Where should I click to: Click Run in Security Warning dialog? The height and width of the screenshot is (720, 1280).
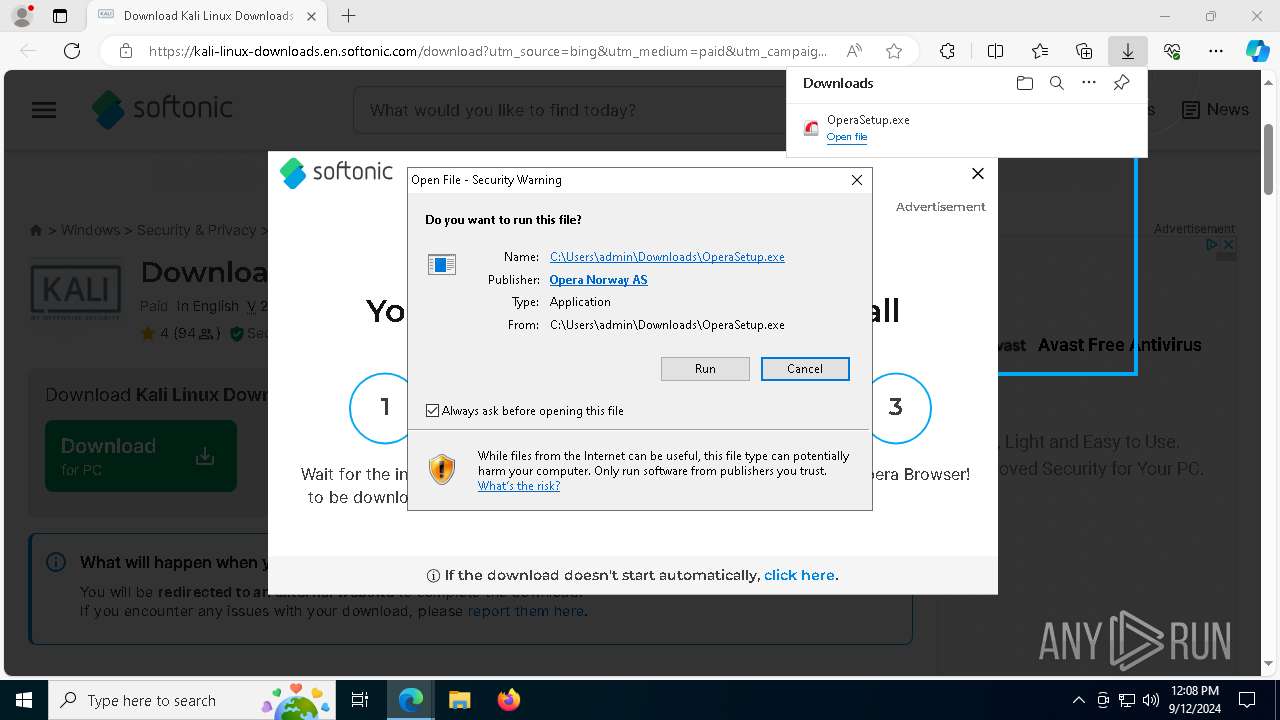click(x=705, y=369)
